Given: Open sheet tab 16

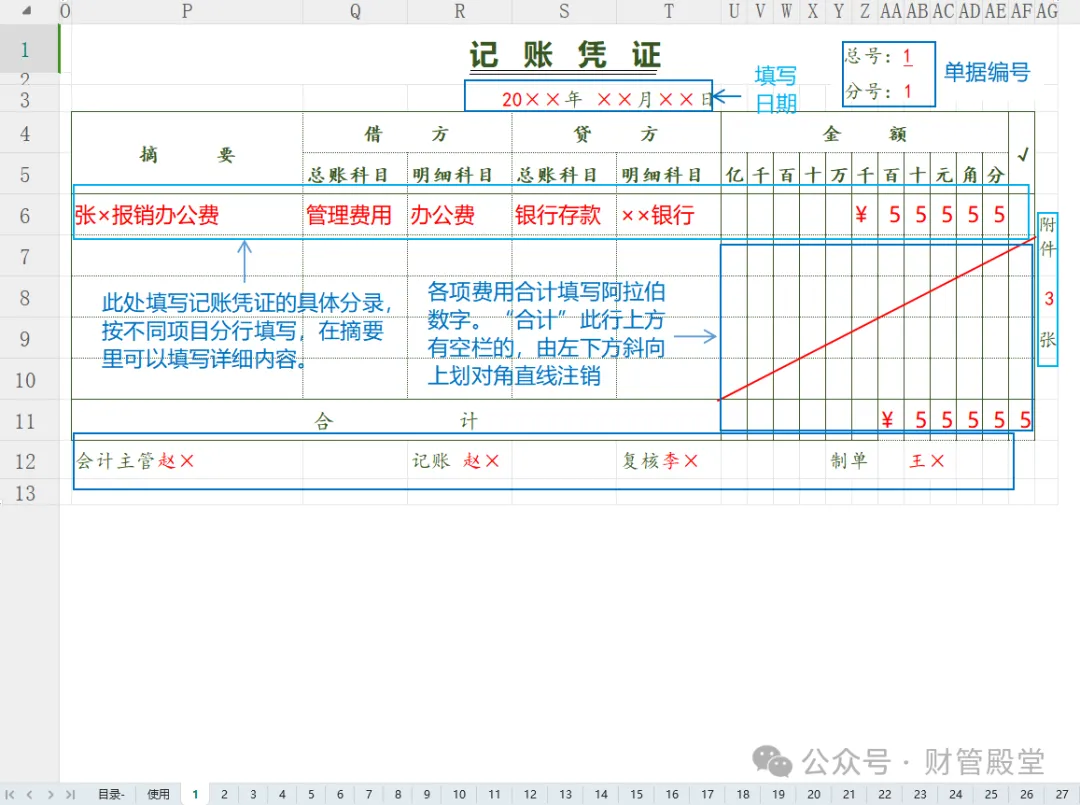Looking at the screenshot, I should coord(672,794).
